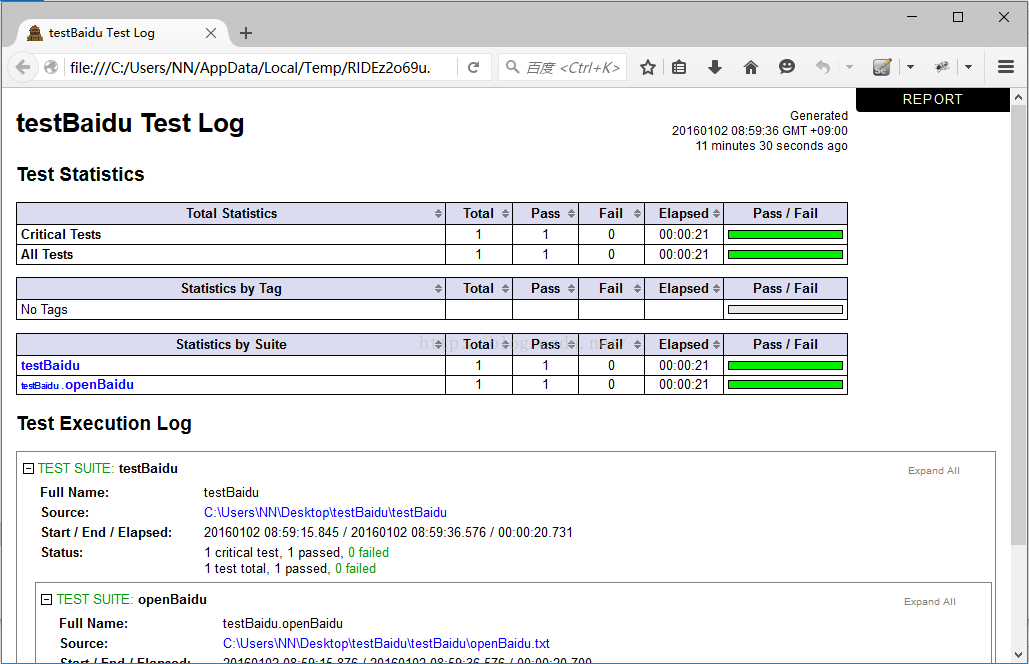Screen dimensions: 1029x664
Task: Click testBaidu suite row pass/fail bar
Action: (786, 365)
